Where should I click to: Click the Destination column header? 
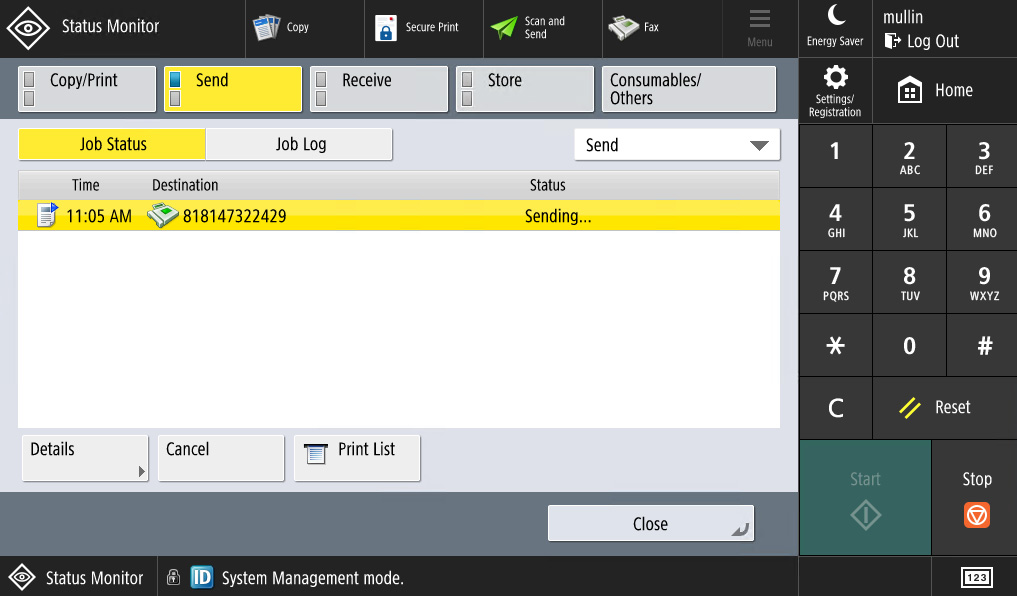185,185
